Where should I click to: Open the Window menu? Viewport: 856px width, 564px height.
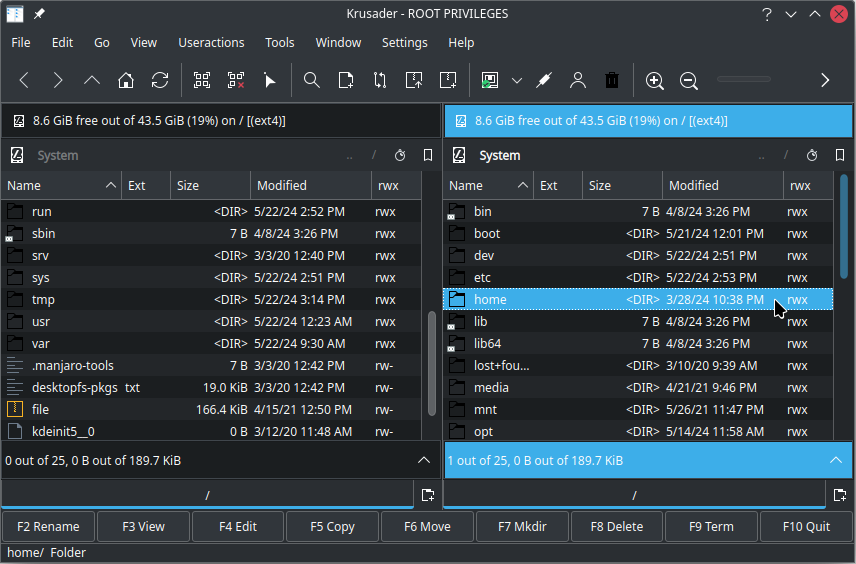(x=338, y=43)
